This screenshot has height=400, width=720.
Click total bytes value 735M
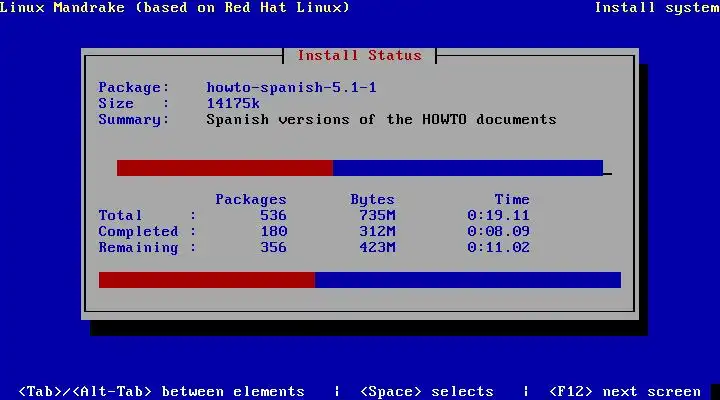(x=377, y=215)
